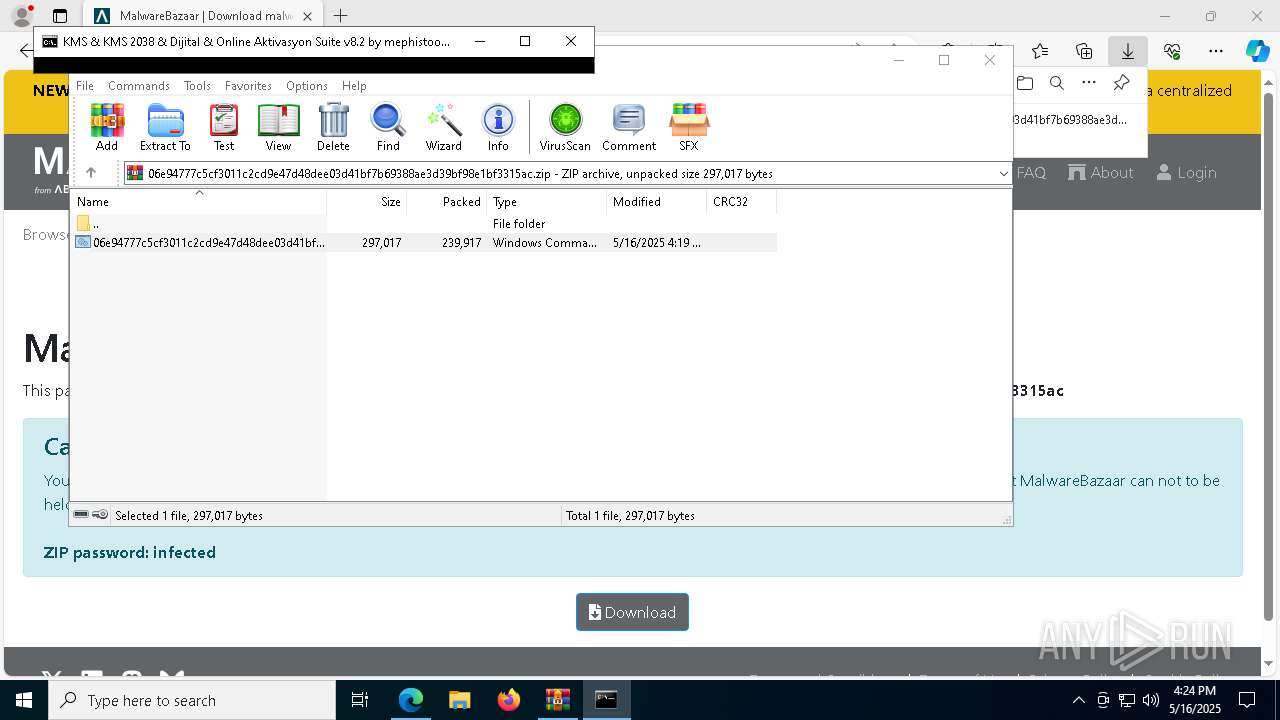
Task: Show archive Info
Action: (498, 127)
